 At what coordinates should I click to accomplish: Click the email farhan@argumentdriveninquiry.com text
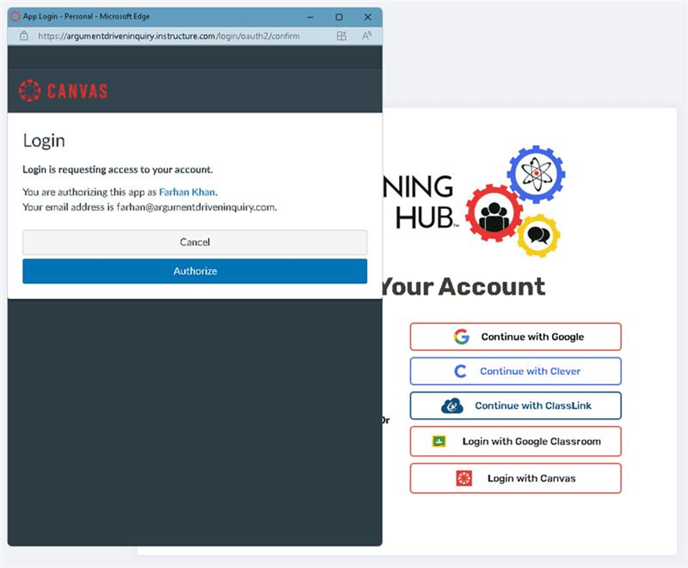pos(196,207)
